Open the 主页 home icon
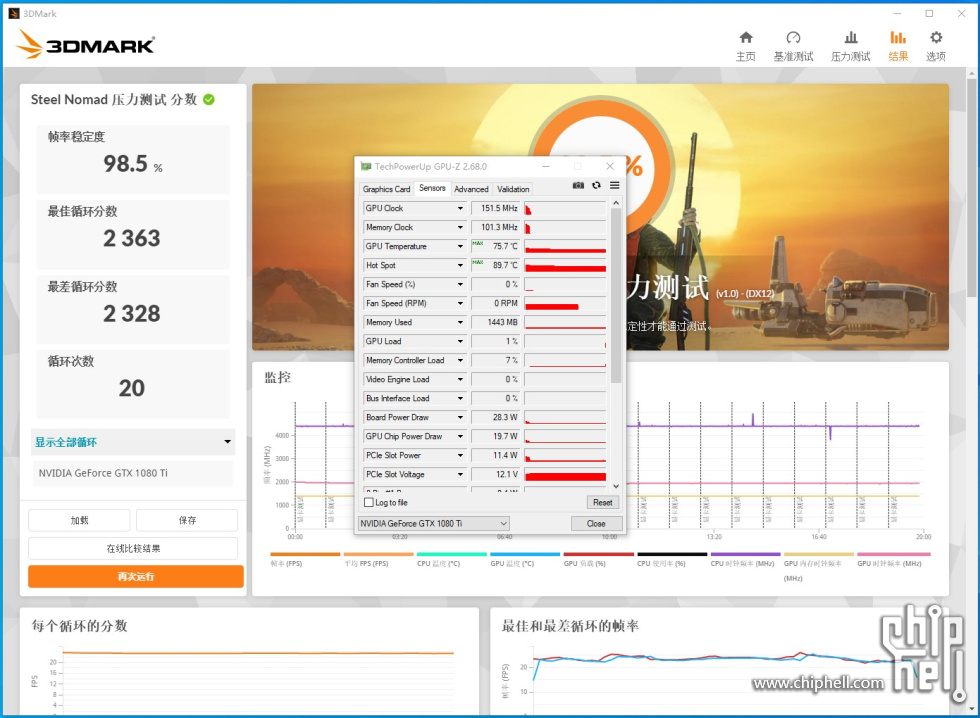 coord(745,39)
